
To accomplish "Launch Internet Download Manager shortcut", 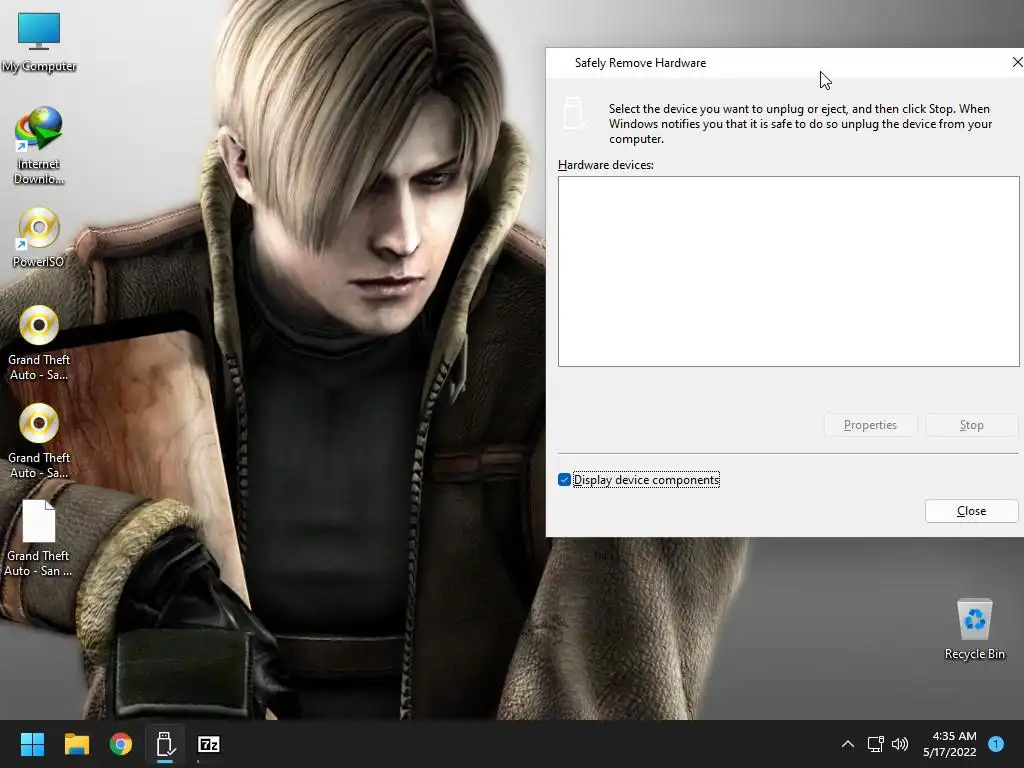I will tap(39, 146).
